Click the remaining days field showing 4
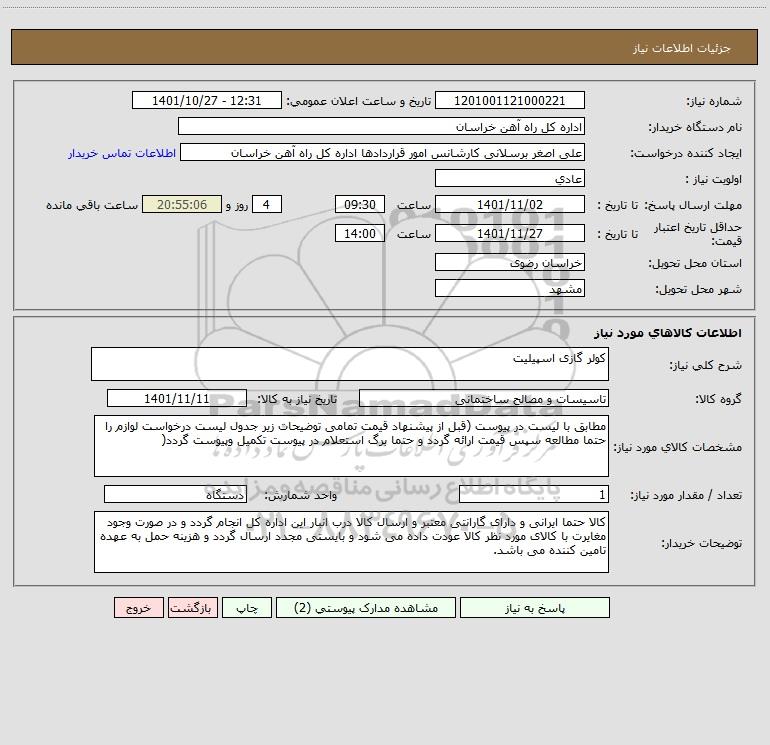Viewport: 770px width, 745px height. coord(267,204)
